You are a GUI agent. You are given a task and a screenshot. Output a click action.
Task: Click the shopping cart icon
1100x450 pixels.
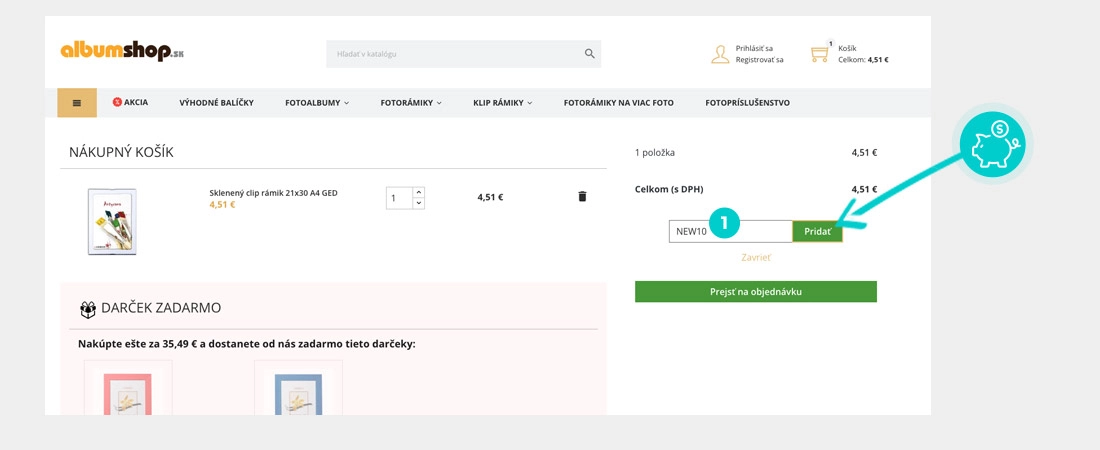point(819,54)
